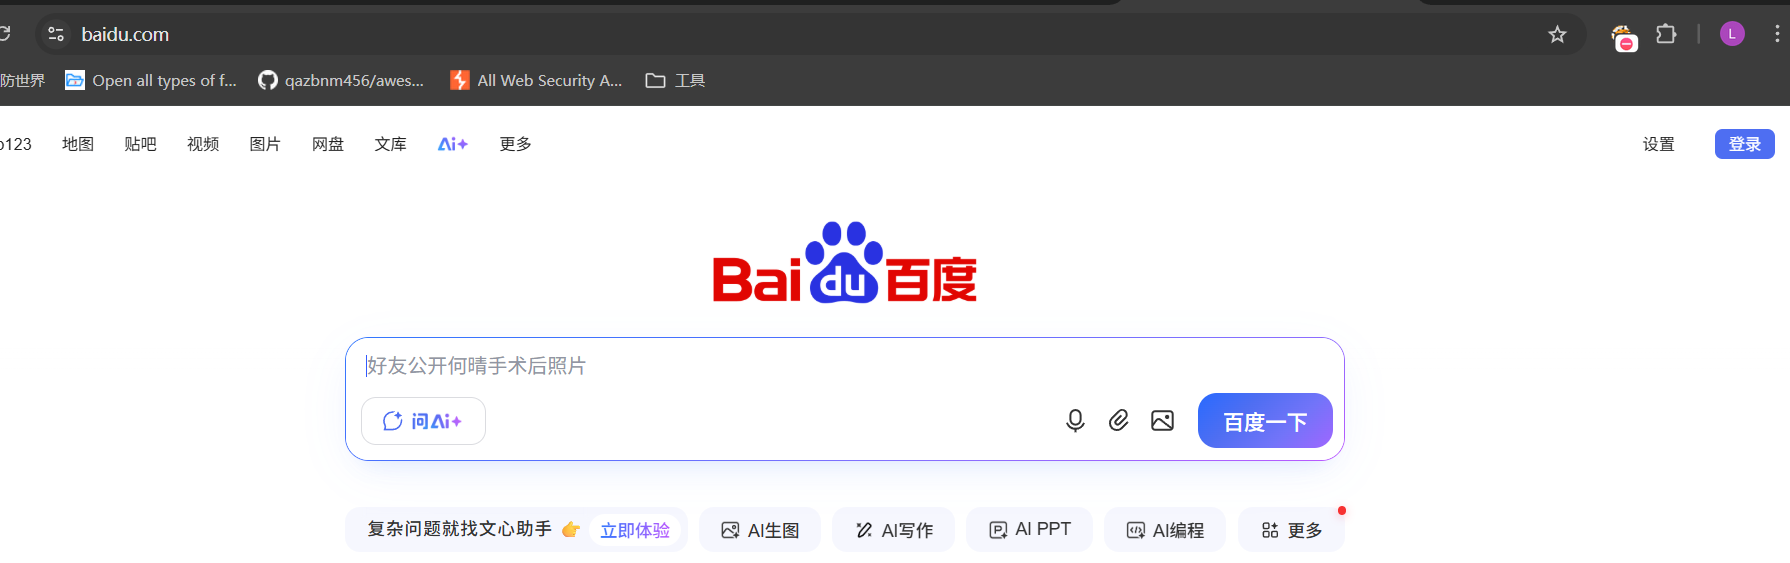Expand the 更多 AI tools button

pos(1291,530)
